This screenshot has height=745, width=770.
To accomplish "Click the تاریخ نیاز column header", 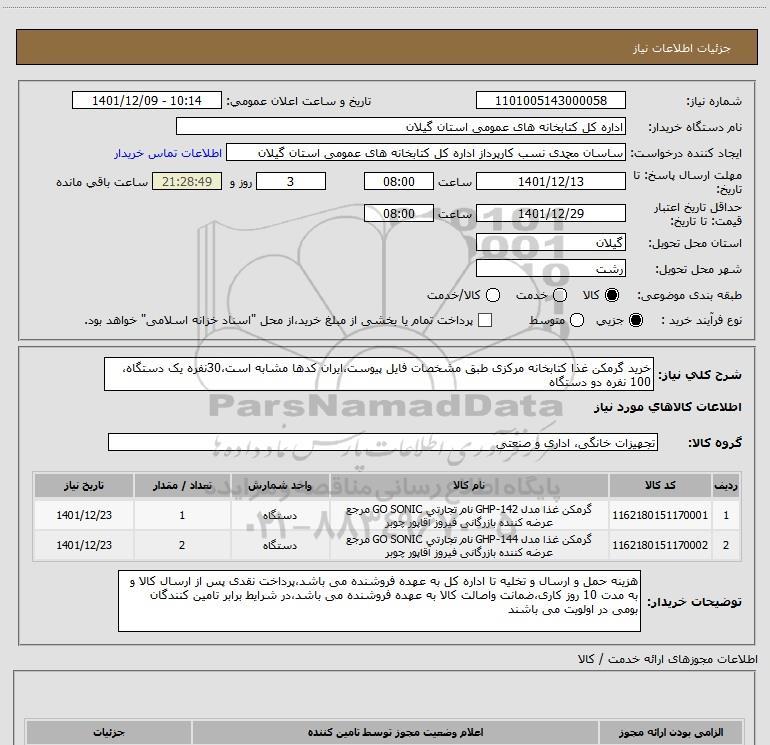I will coord(83,485).
